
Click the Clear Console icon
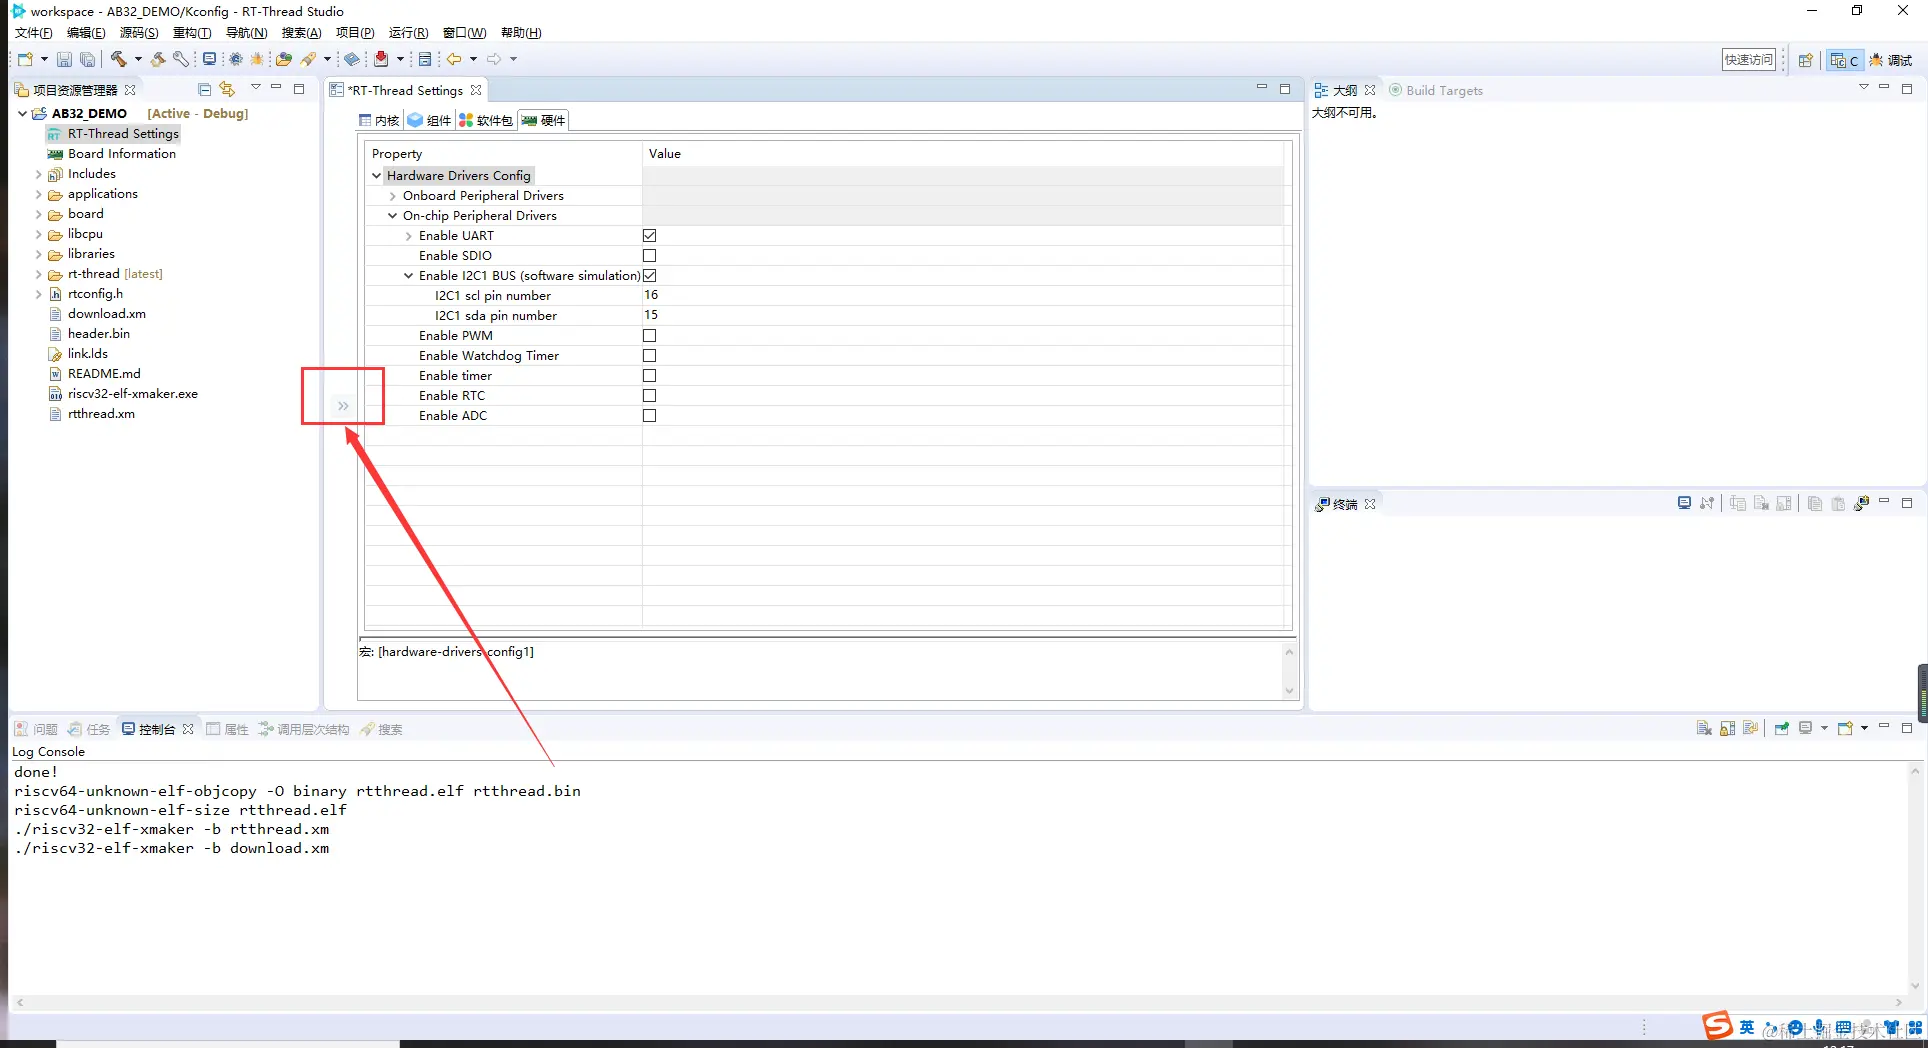point(1704,728)
